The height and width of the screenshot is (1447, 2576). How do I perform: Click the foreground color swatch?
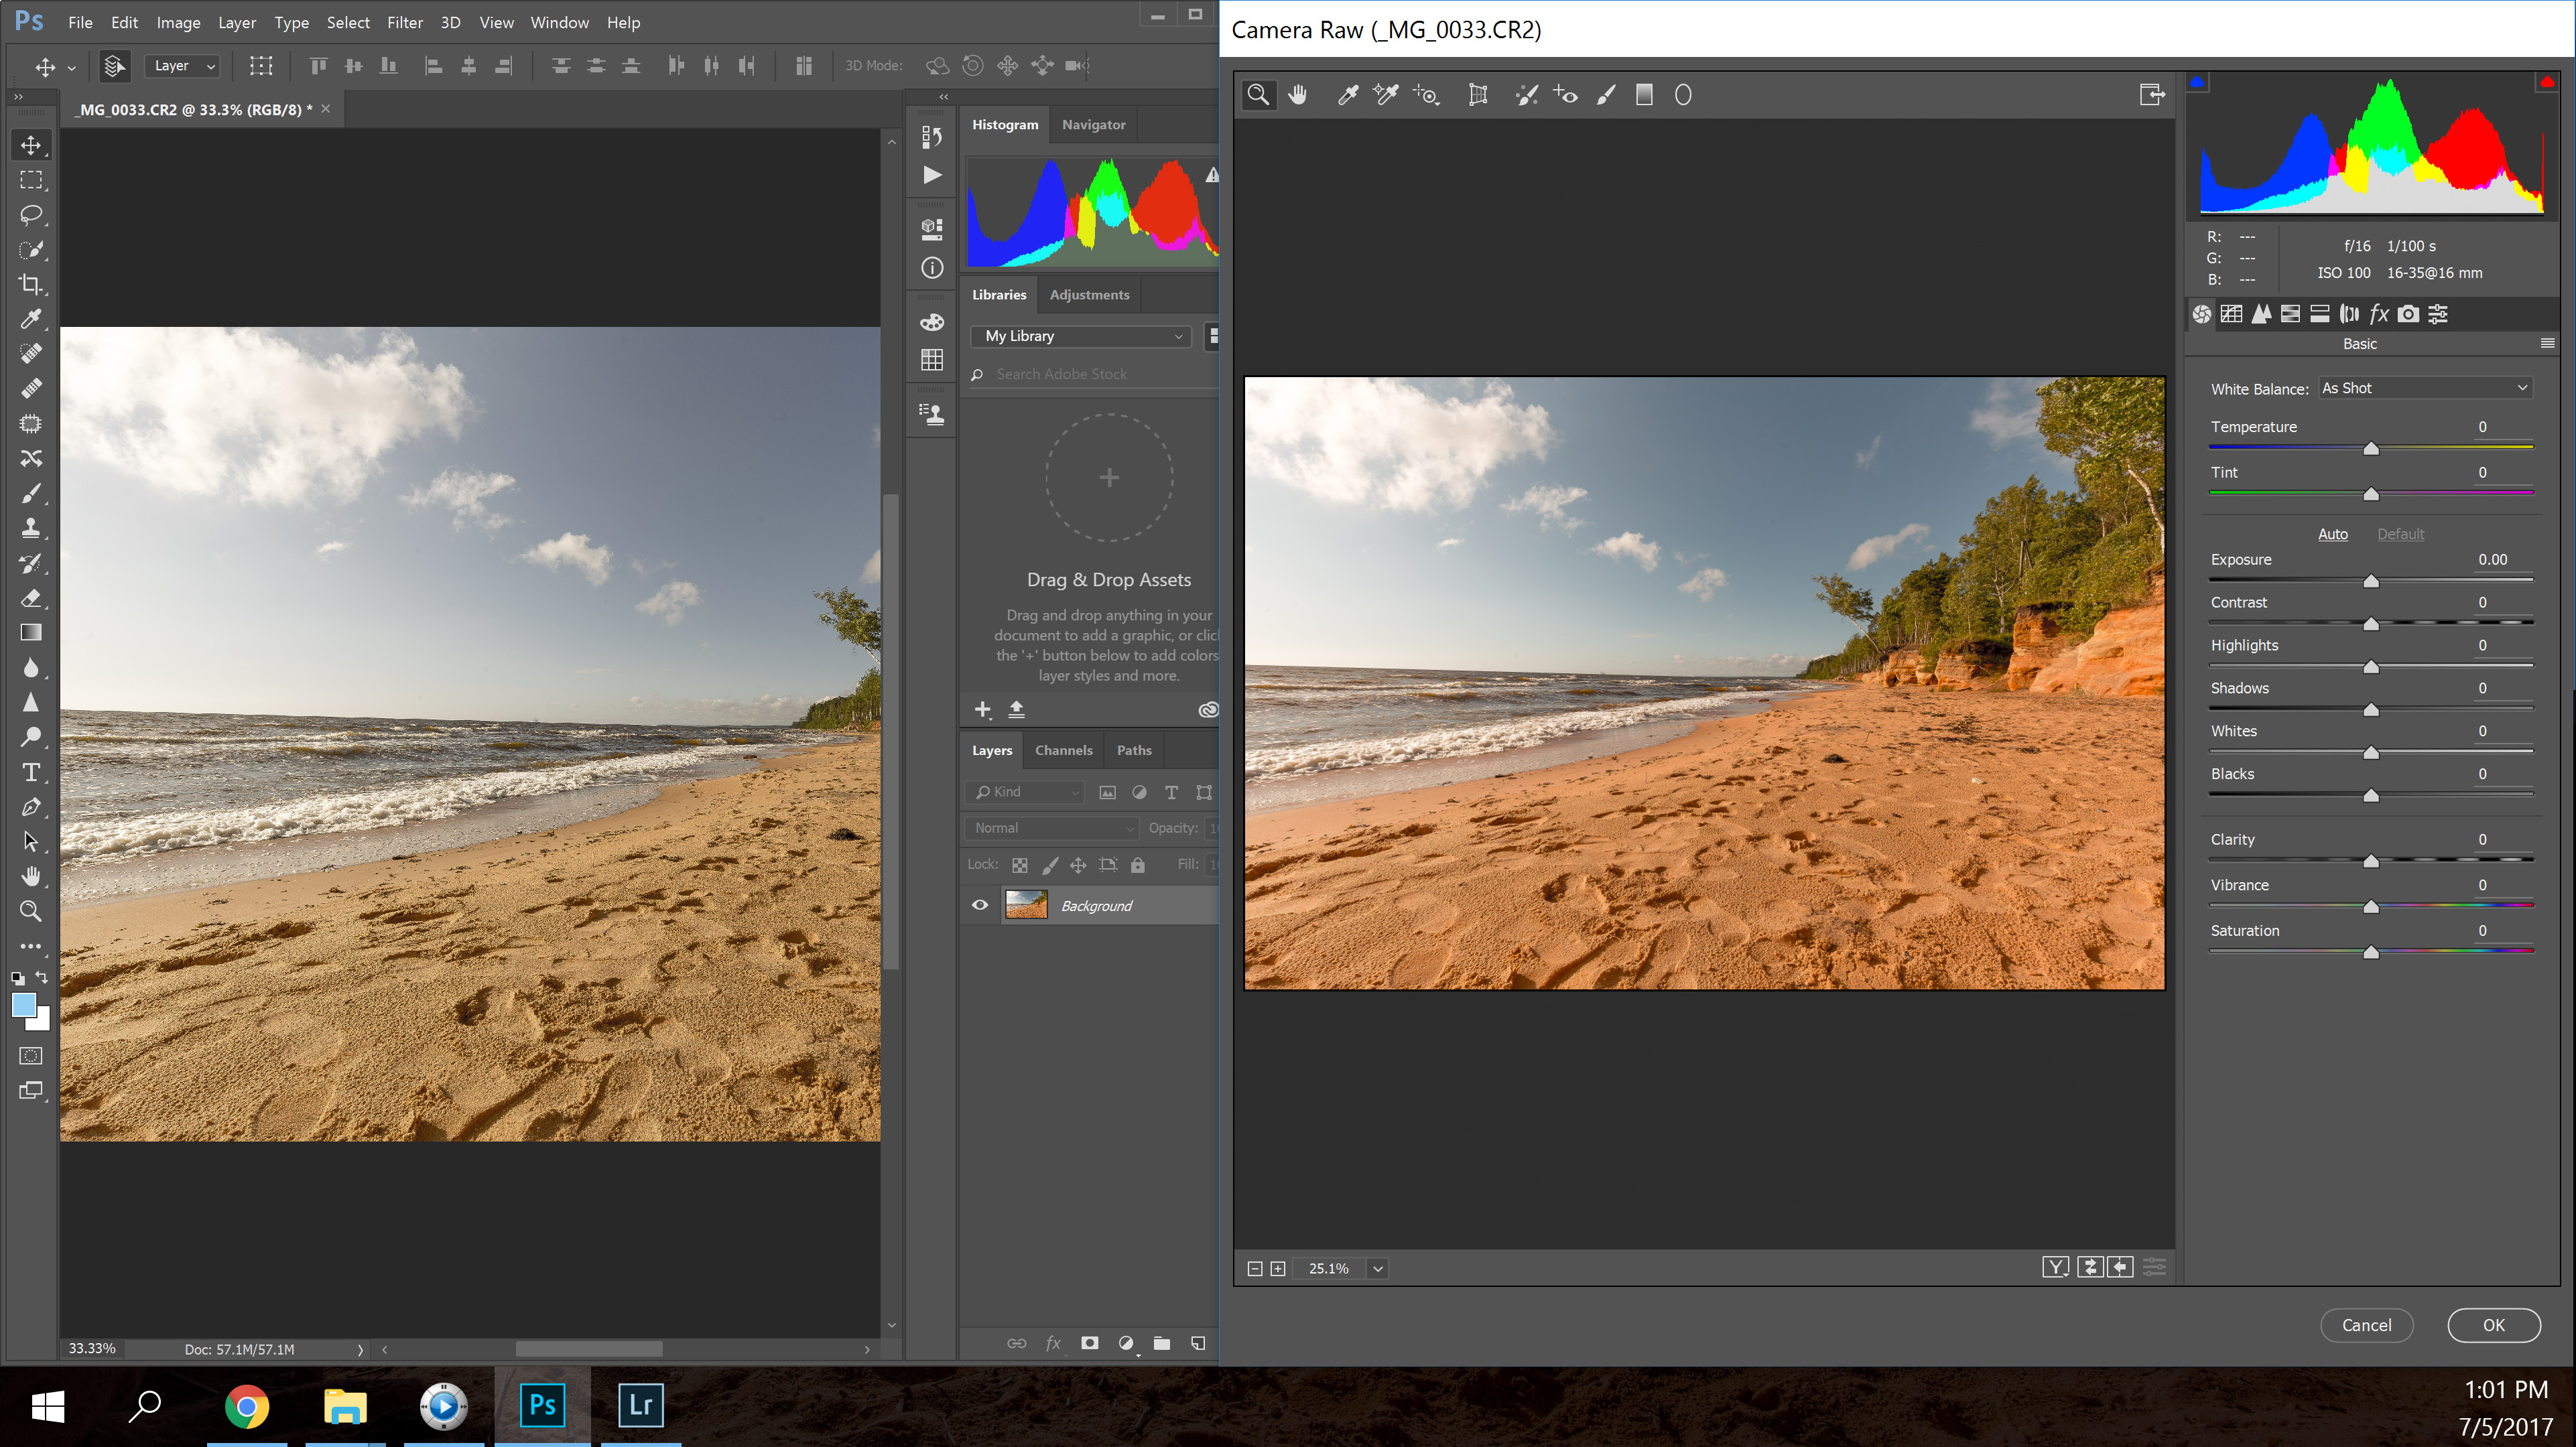coord(23,1004)
